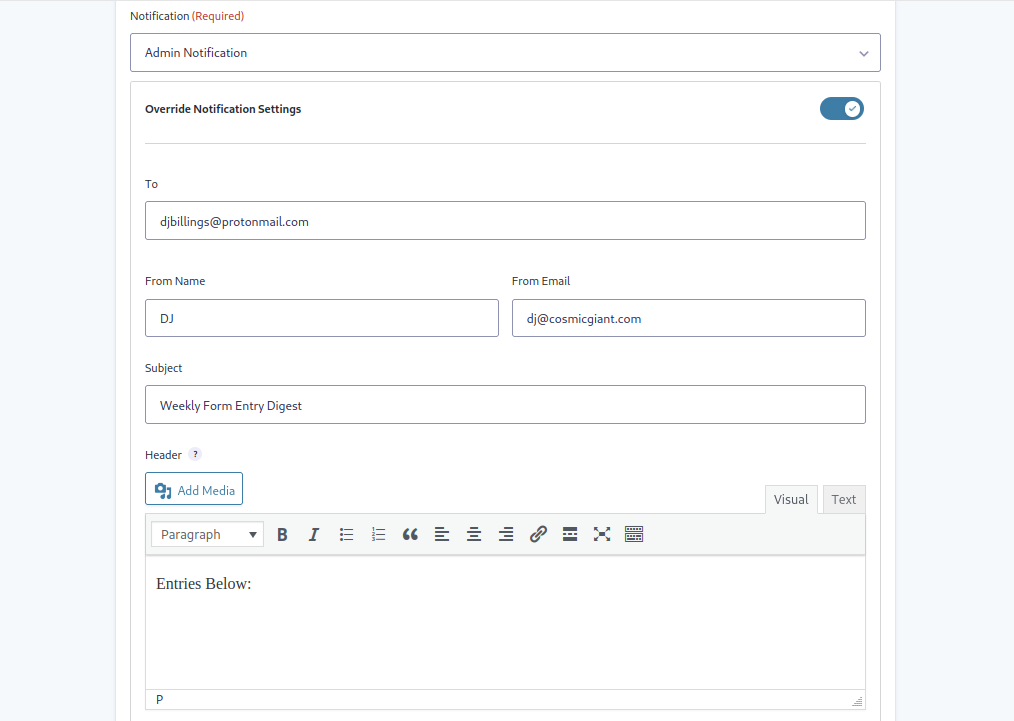This screenshot has height=721, width=1014.
Task: Align text right in the editor
Action: (x=506, y=533)
